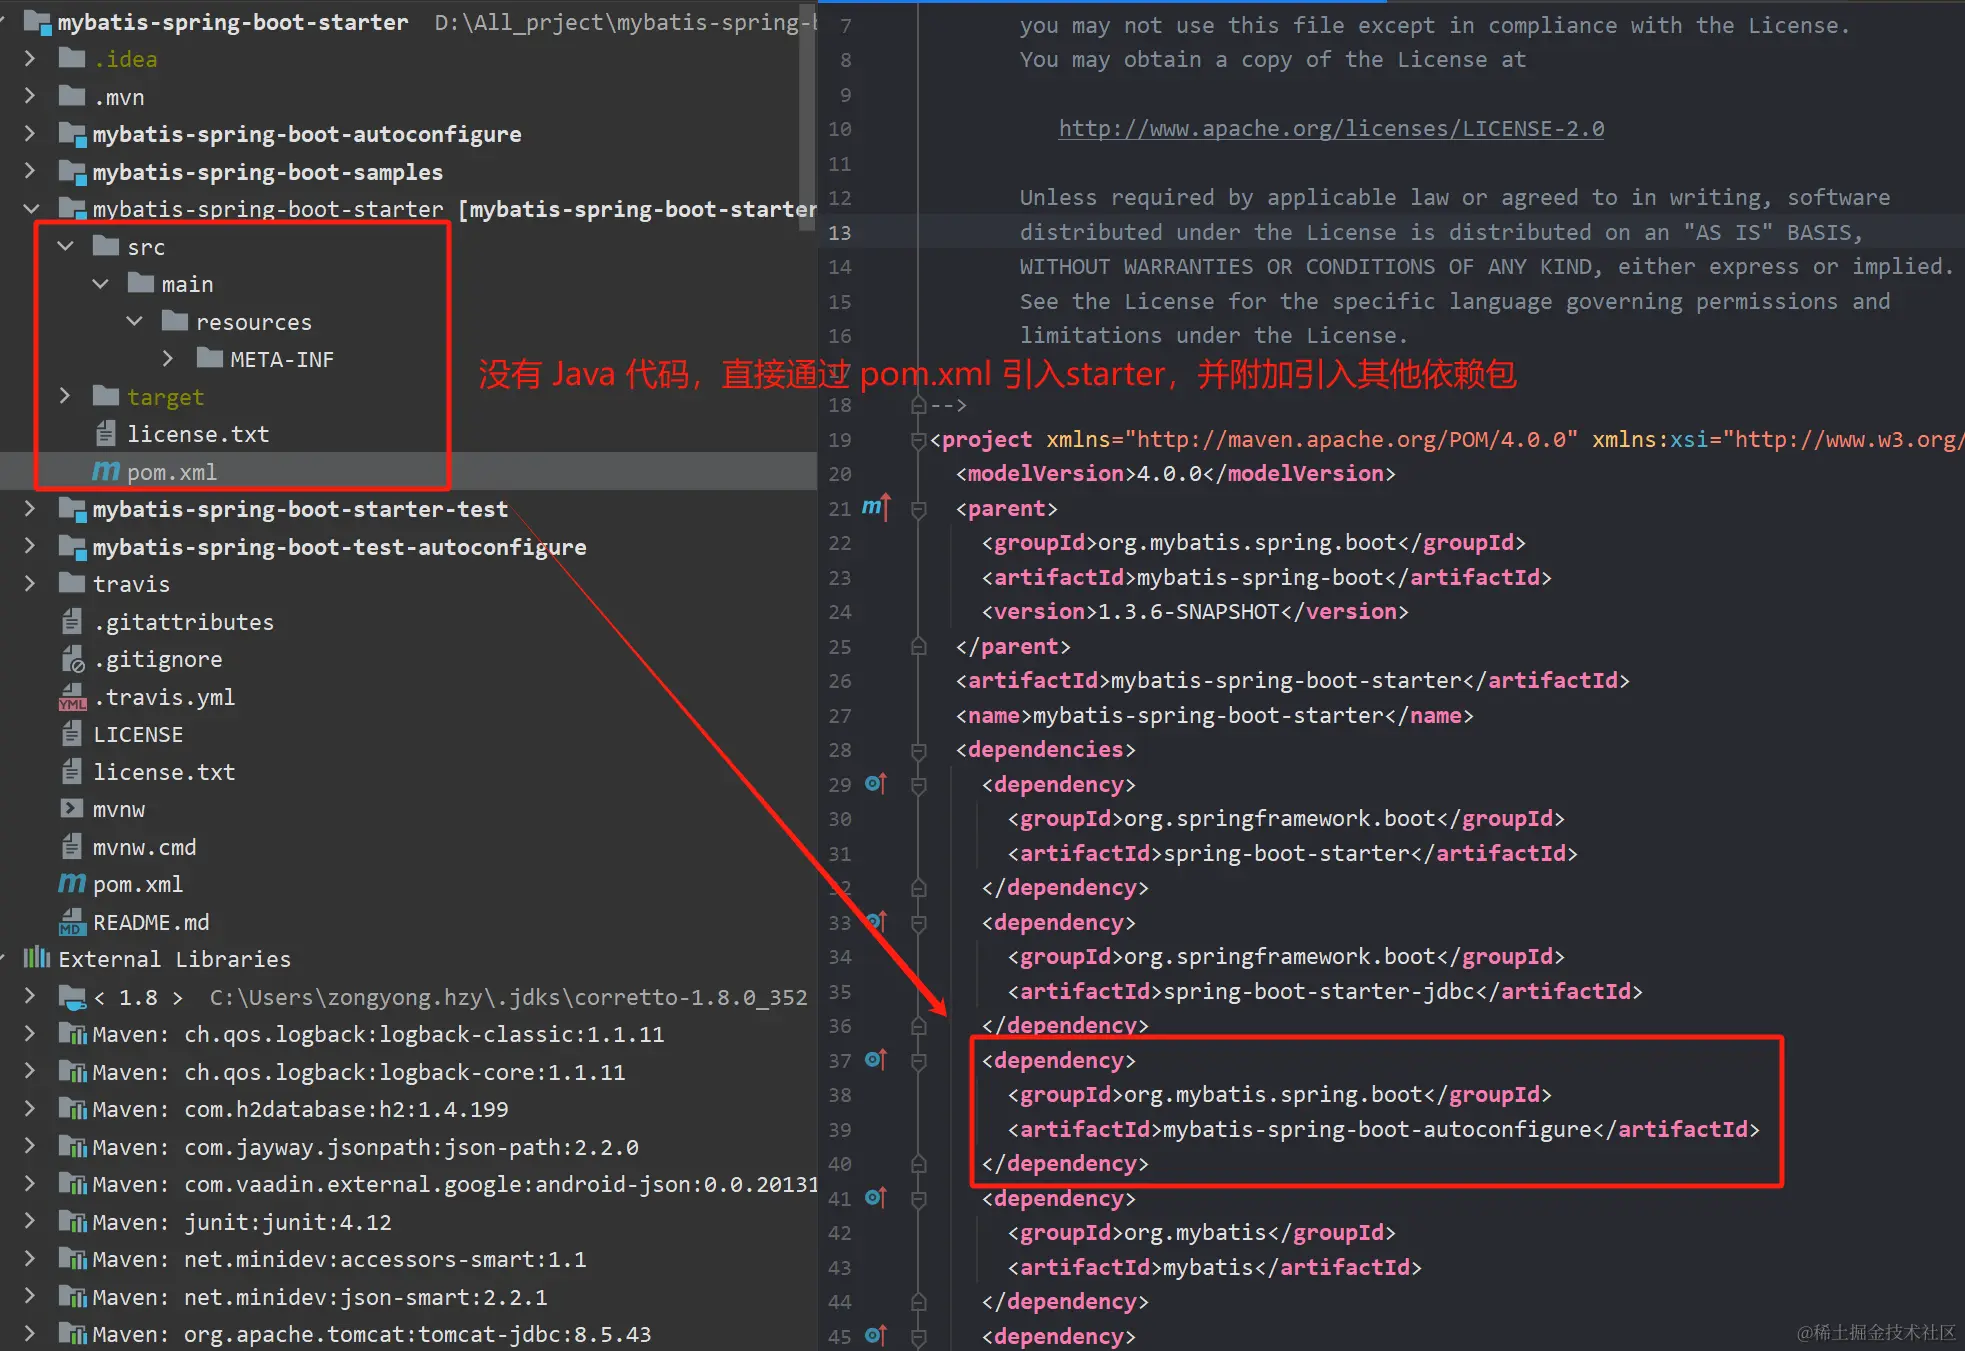Image resolution: width=1965 pixels, height=1351 pixels.
Task: Click the 1.3.6-SNAPSHOT version text
Action: pyautogui.click(x=1189, y=611)
